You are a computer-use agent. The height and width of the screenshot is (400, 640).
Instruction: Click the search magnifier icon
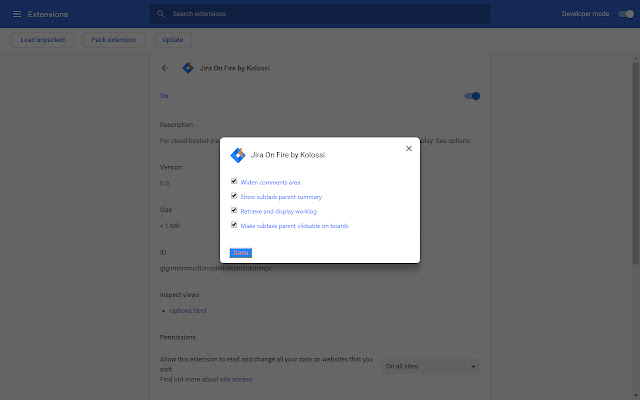point(160,14)
